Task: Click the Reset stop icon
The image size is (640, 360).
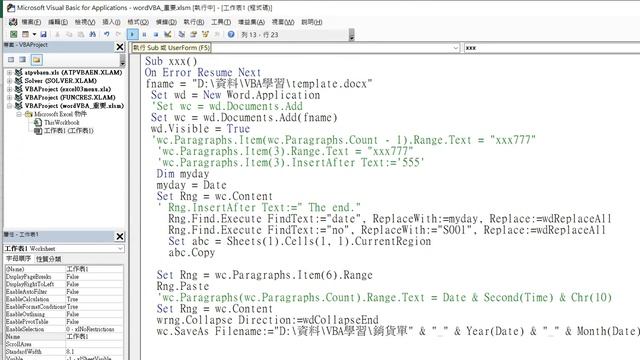Action: (156, 35)
